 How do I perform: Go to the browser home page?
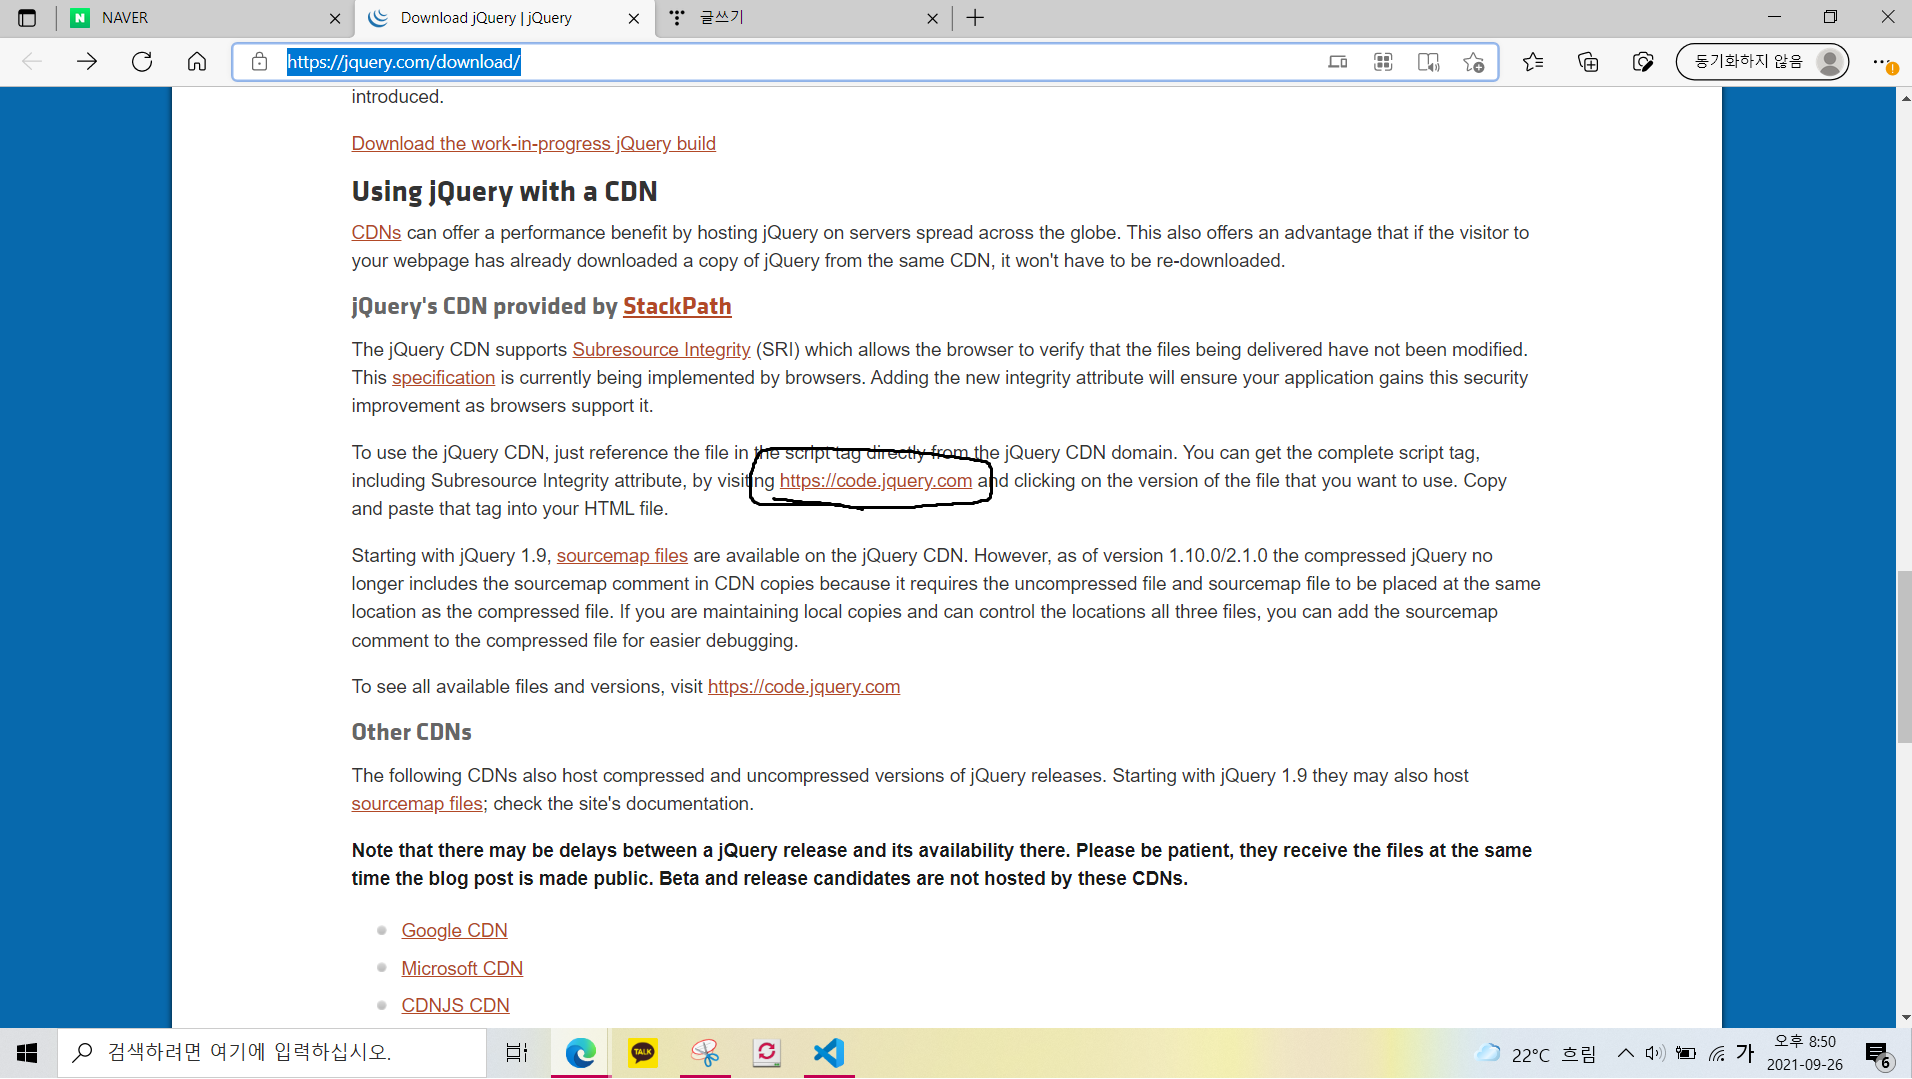pyautogui.click(x=197, y=62)
